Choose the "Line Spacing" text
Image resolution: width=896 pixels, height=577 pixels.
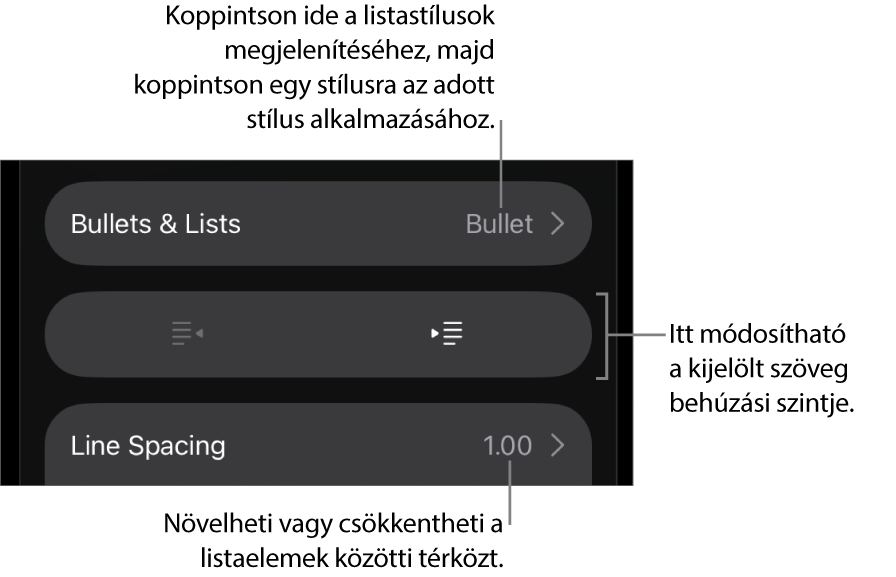click(x=148, y=446)
